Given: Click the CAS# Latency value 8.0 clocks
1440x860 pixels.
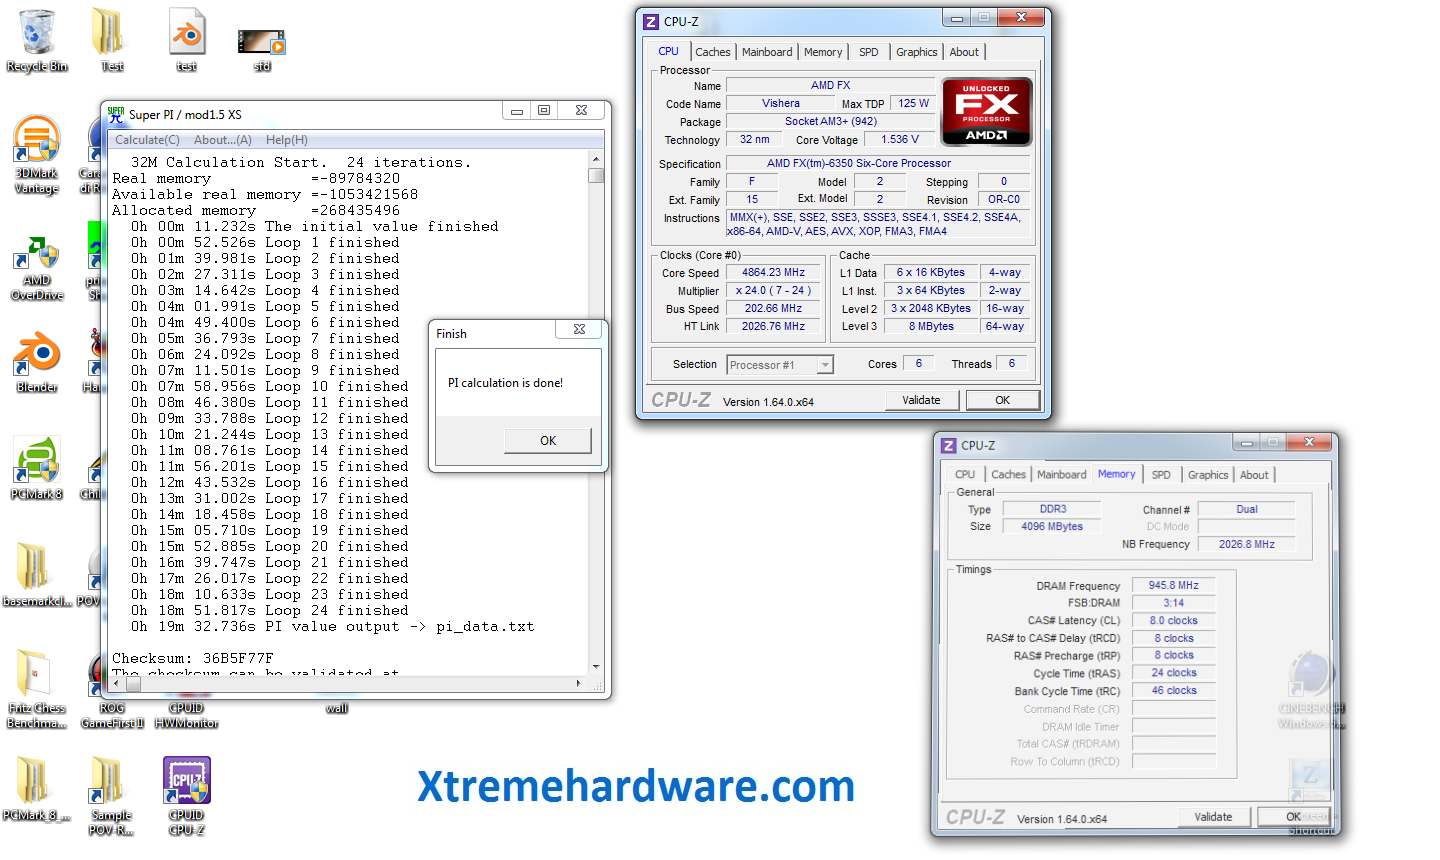Looking at the screenshot, I should 1173,620.
